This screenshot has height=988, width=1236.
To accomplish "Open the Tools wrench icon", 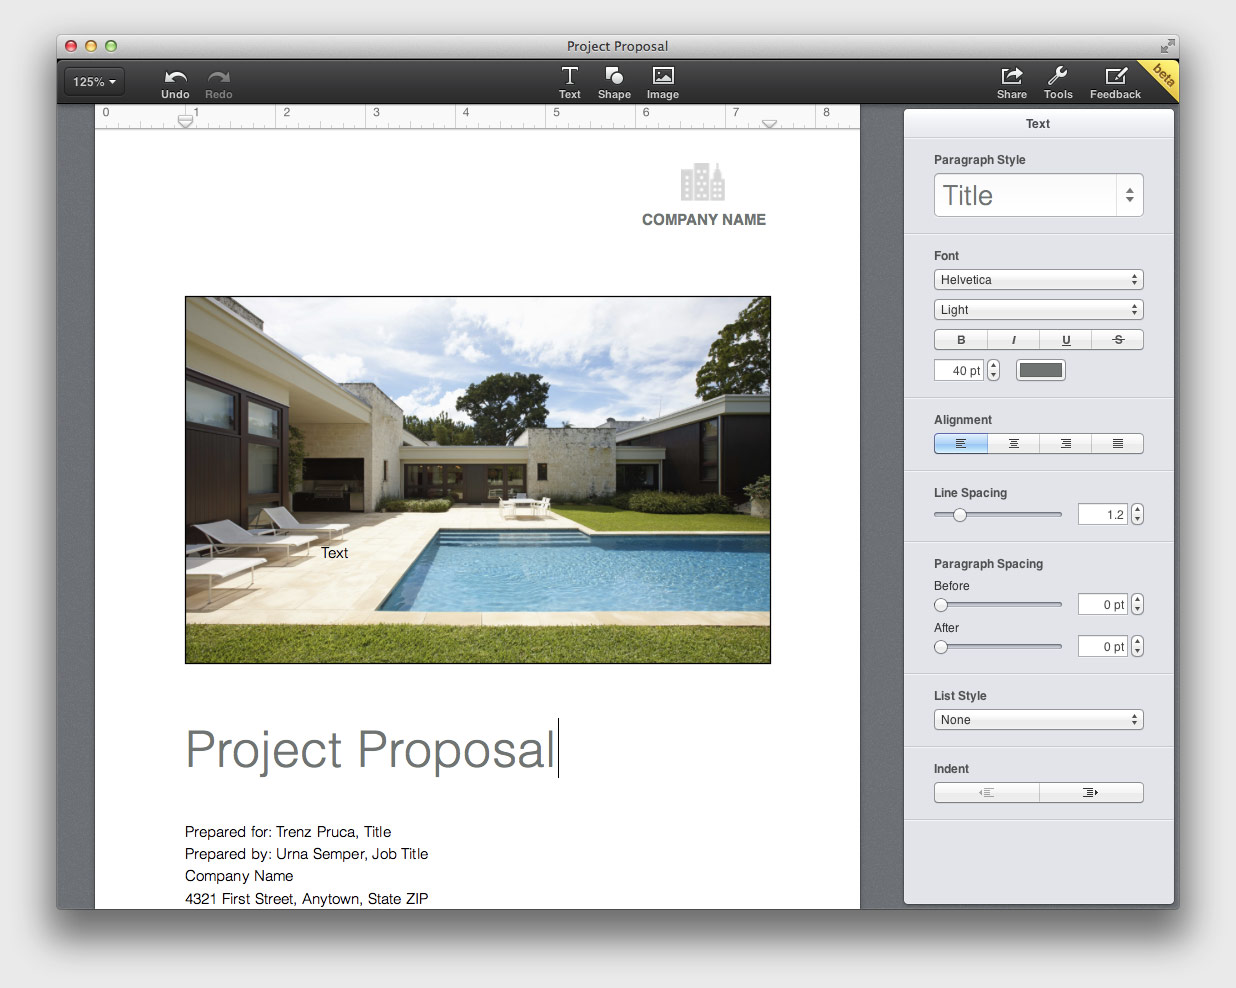I will pyautogui.click(x=1057, y=77).
